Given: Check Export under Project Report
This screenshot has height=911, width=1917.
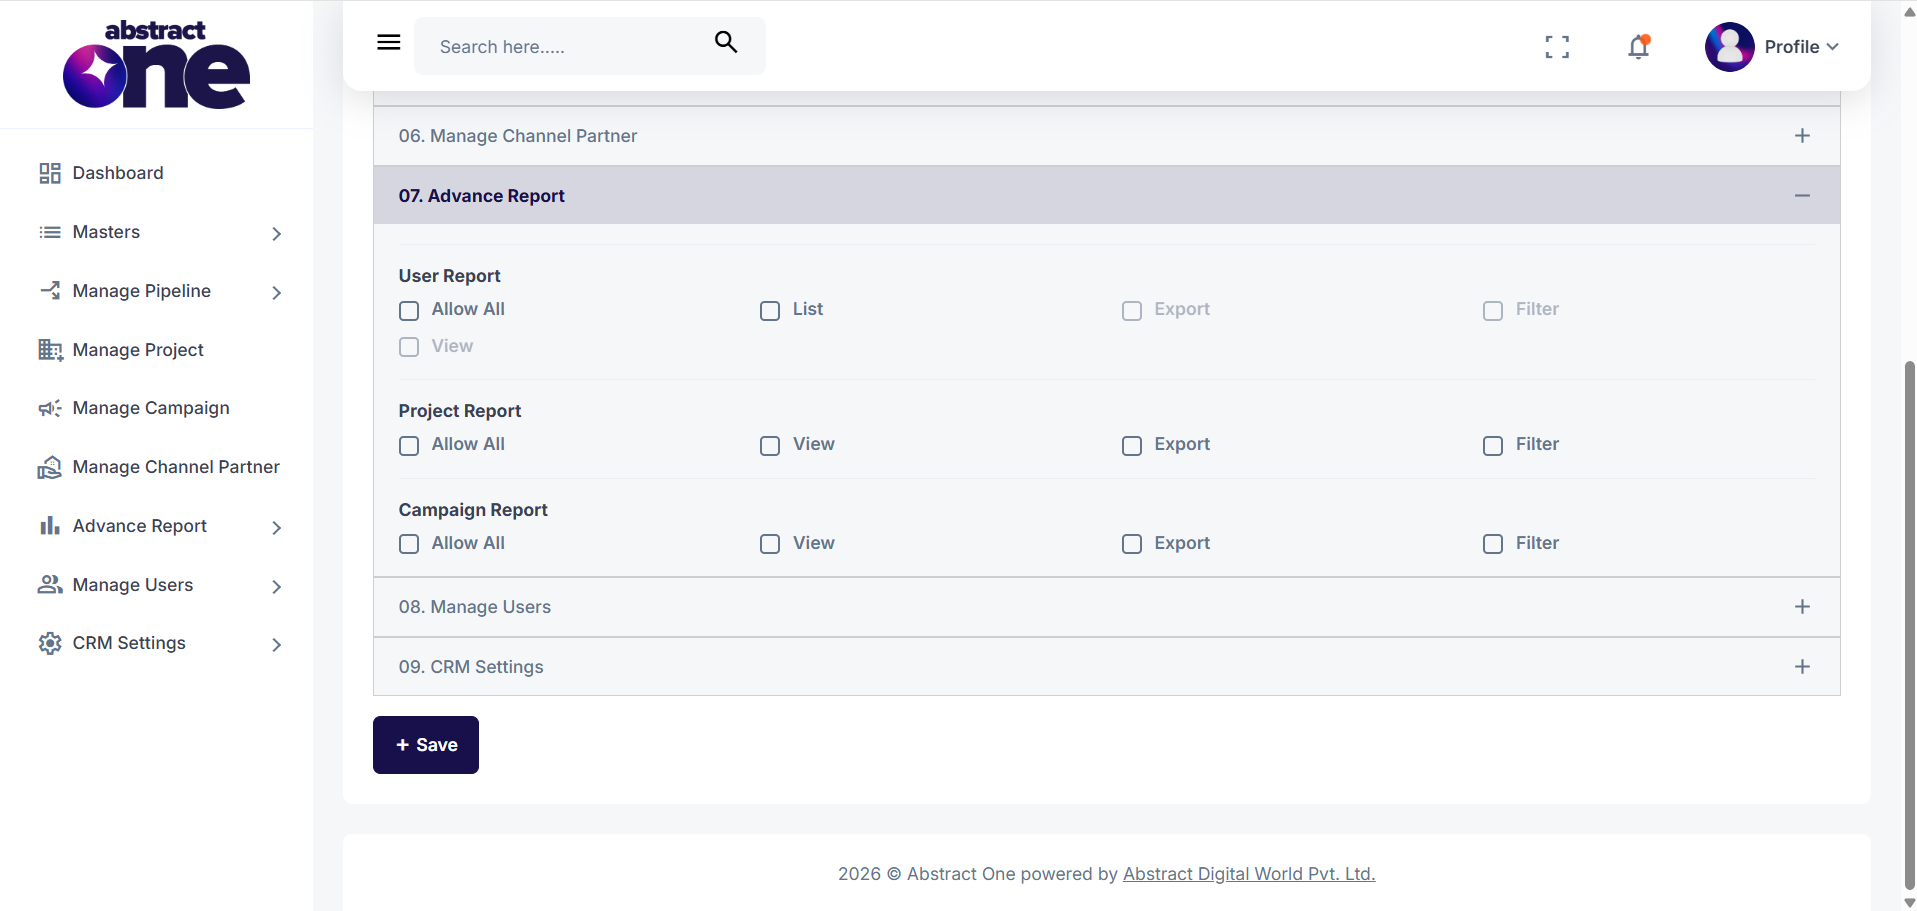Looking at the screenshot, I should (x=1132, y=446).
